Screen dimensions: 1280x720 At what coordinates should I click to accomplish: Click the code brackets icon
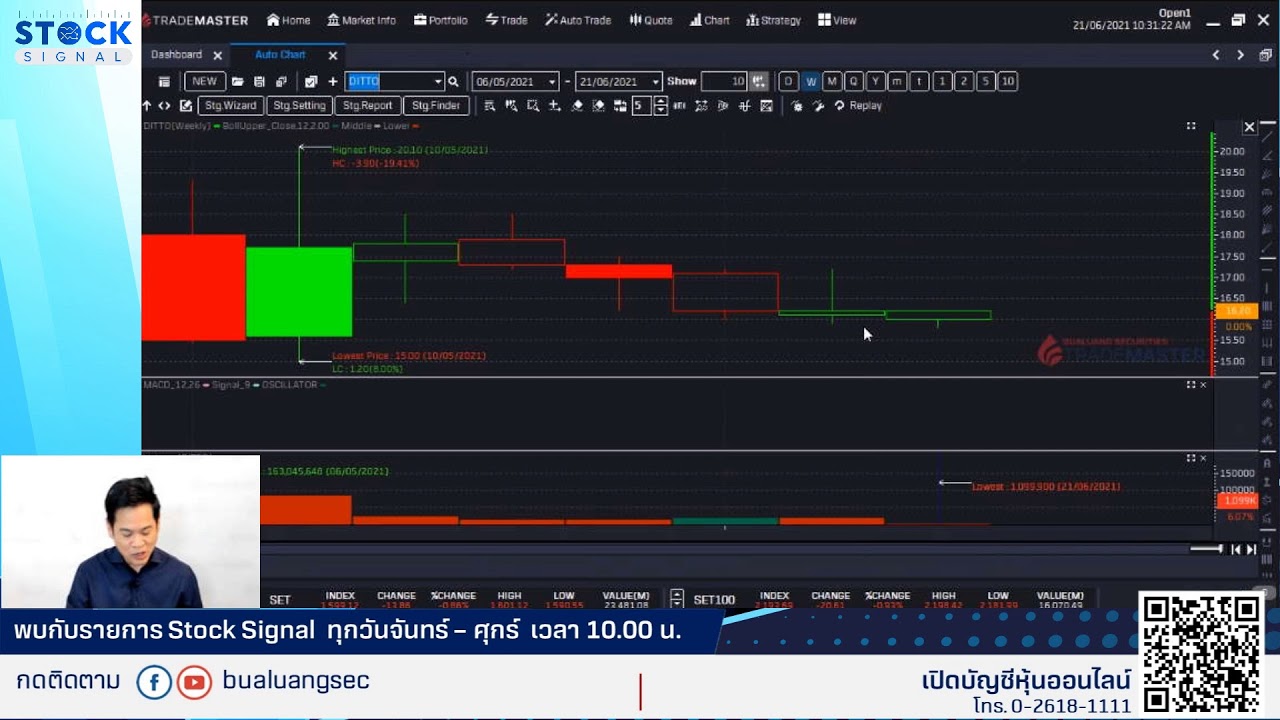tap(164, 106)
